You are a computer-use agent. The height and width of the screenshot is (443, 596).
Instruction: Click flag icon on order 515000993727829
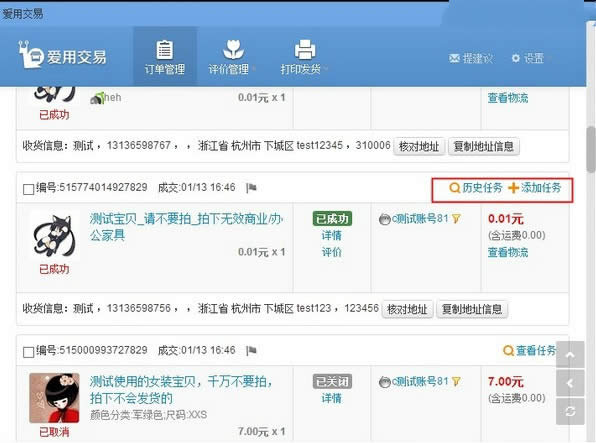click(251, 350)
